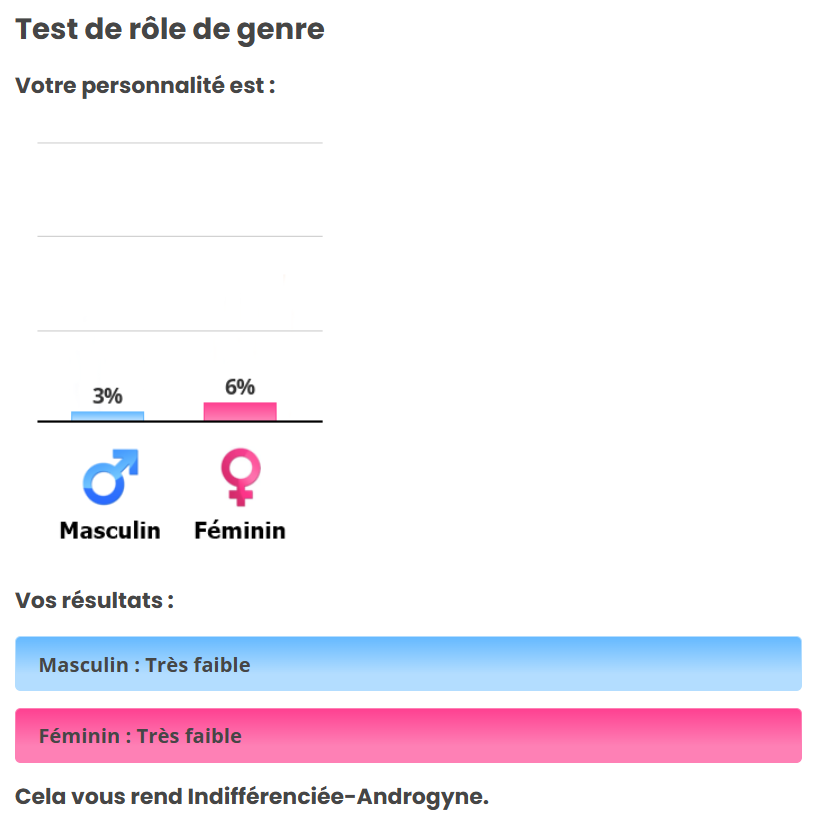Click the Féminin label under female symbol
827x821 pixels.
pos(240,530)
